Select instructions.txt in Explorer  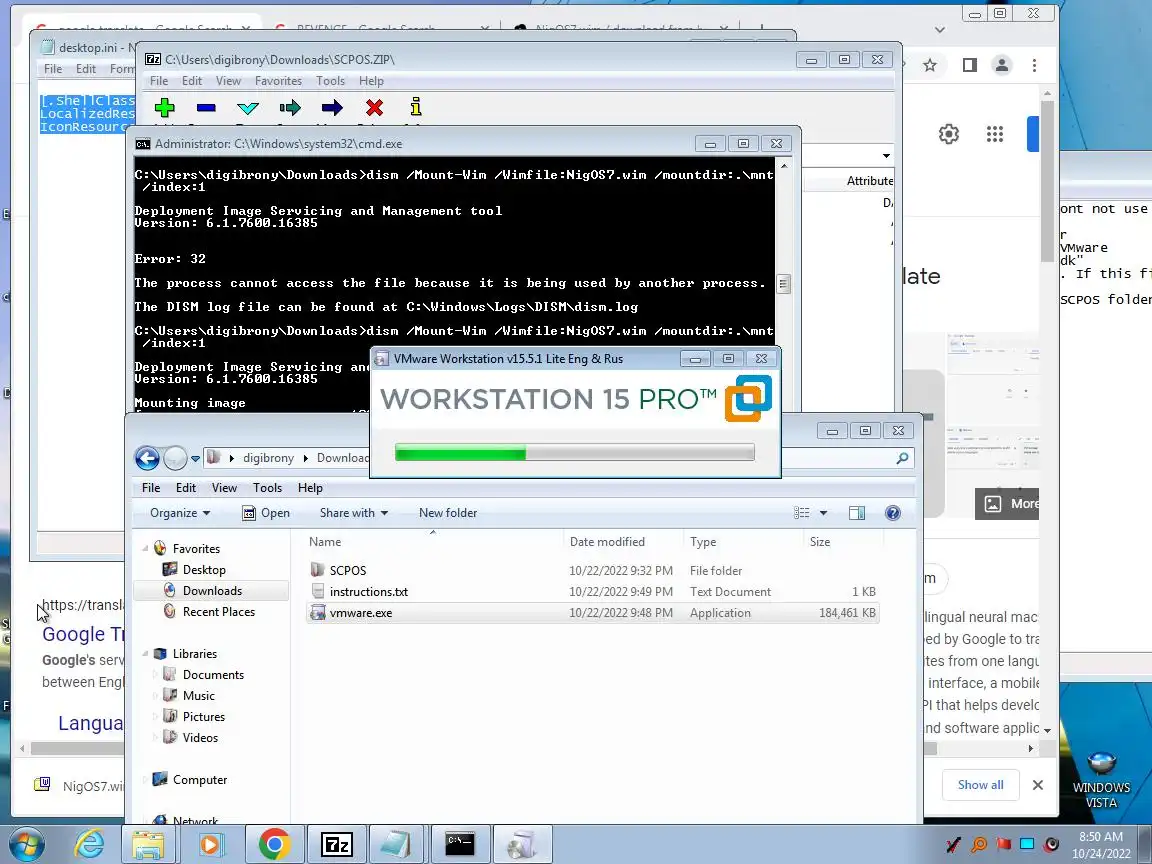[x=592, y=591]
